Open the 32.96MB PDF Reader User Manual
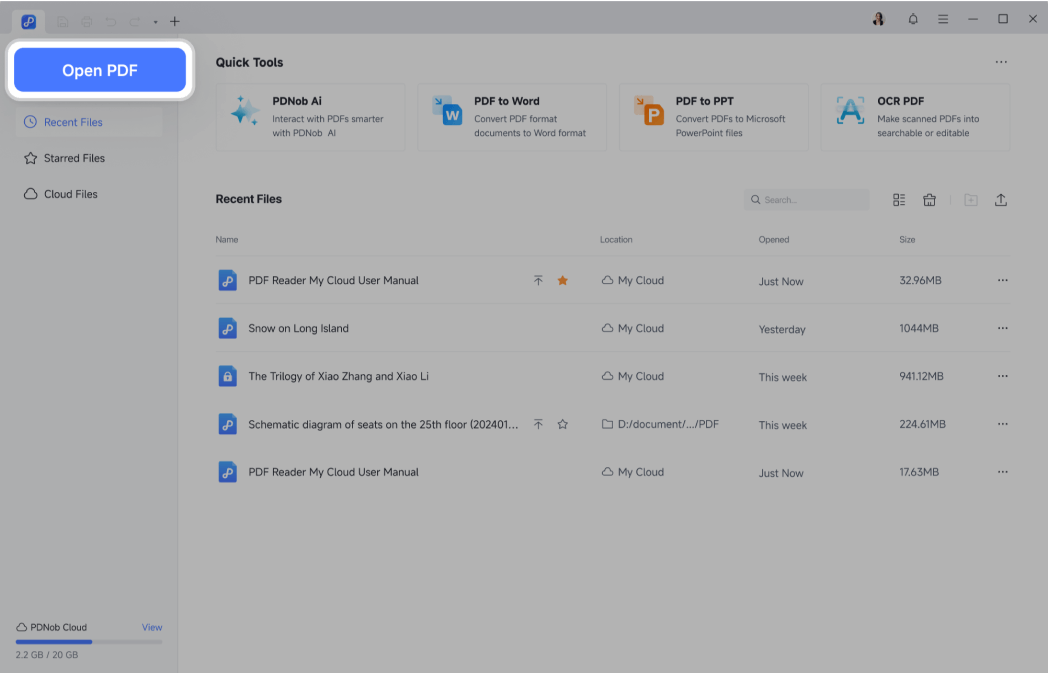1048x673 pixels. [x=333, y=281]
